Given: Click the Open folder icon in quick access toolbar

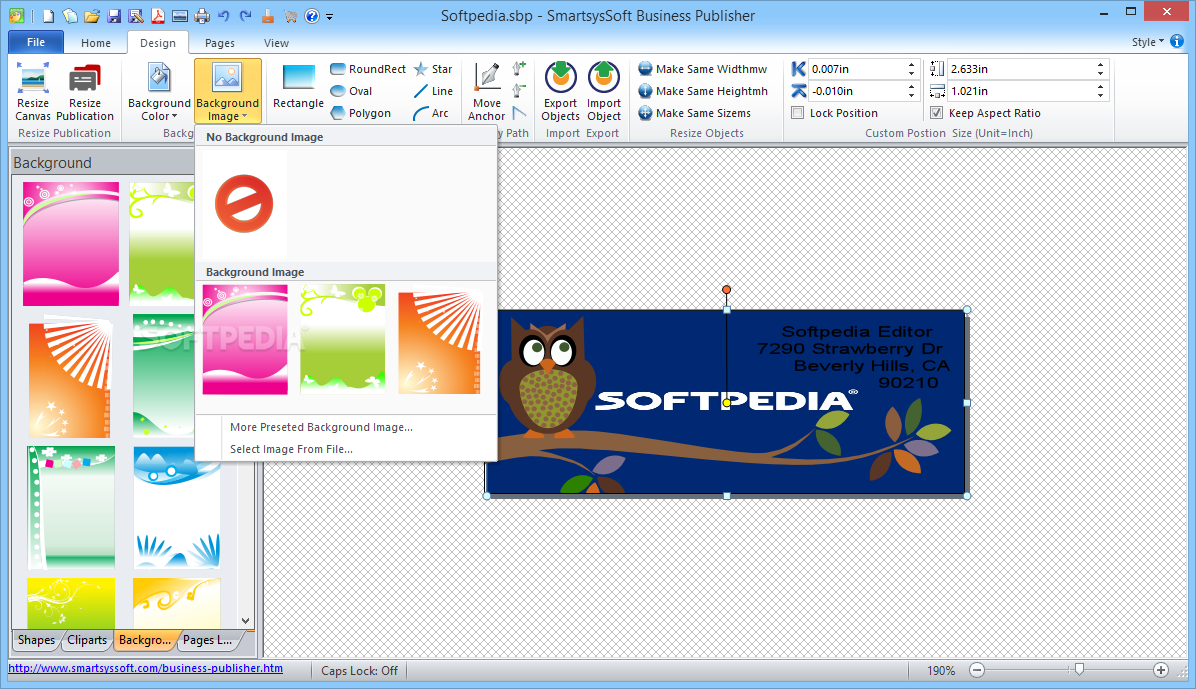Looking at the screenshot, I should click(92, 15).
